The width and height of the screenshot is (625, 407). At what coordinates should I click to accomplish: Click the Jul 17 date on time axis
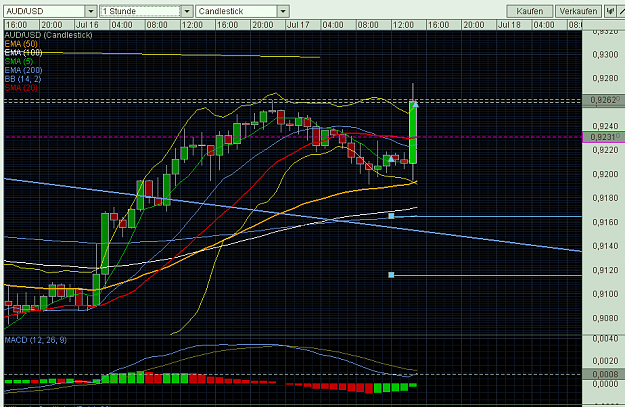click(298, 25)
